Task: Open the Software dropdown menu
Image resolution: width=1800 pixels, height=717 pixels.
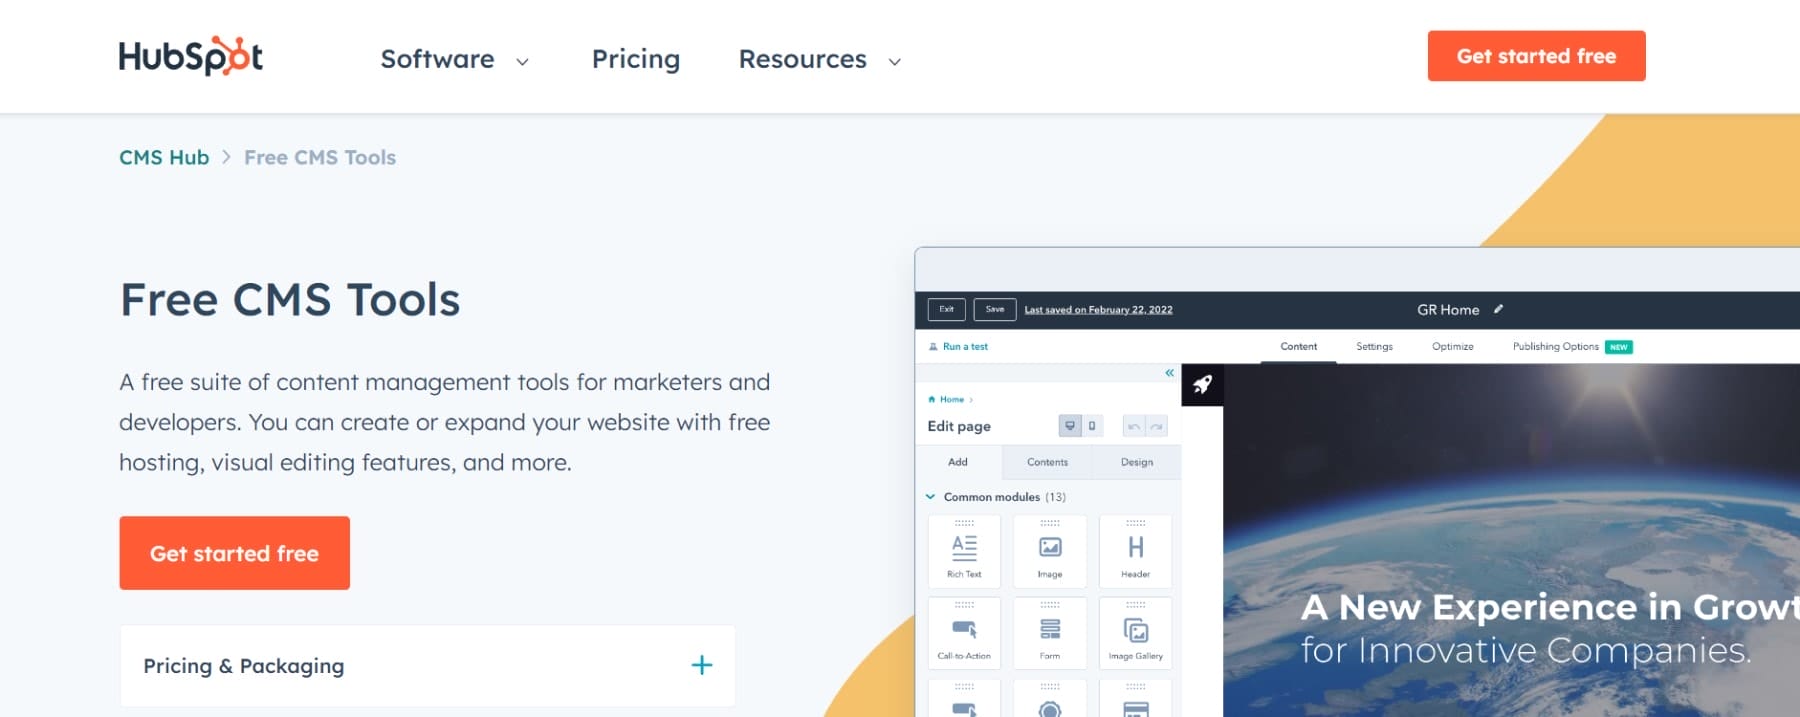Action: coord(455,59)
